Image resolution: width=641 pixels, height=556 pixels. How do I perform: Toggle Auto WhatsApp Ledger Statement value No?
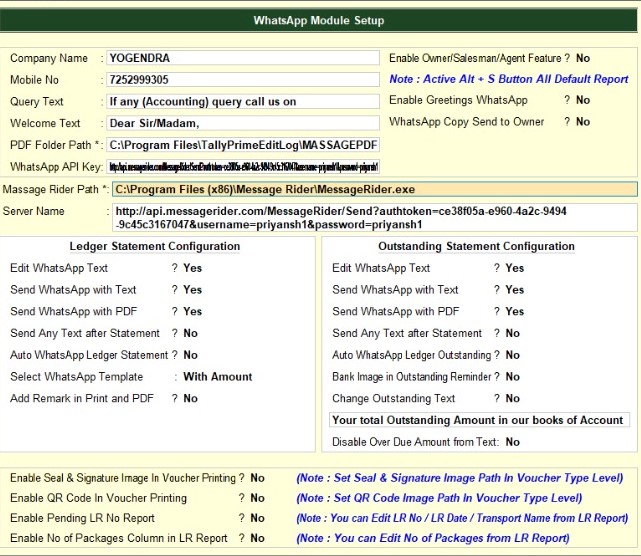point(191,354)
